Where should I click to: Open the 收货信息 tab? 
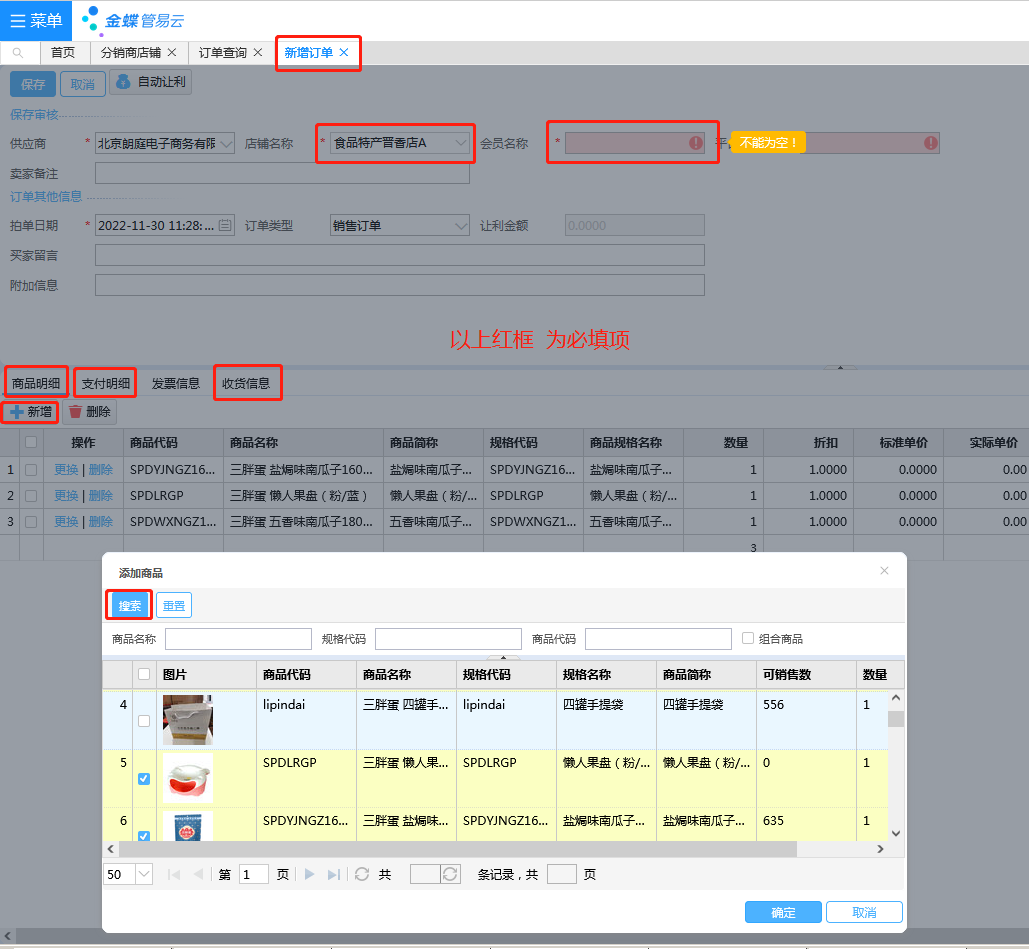(247, 383)
